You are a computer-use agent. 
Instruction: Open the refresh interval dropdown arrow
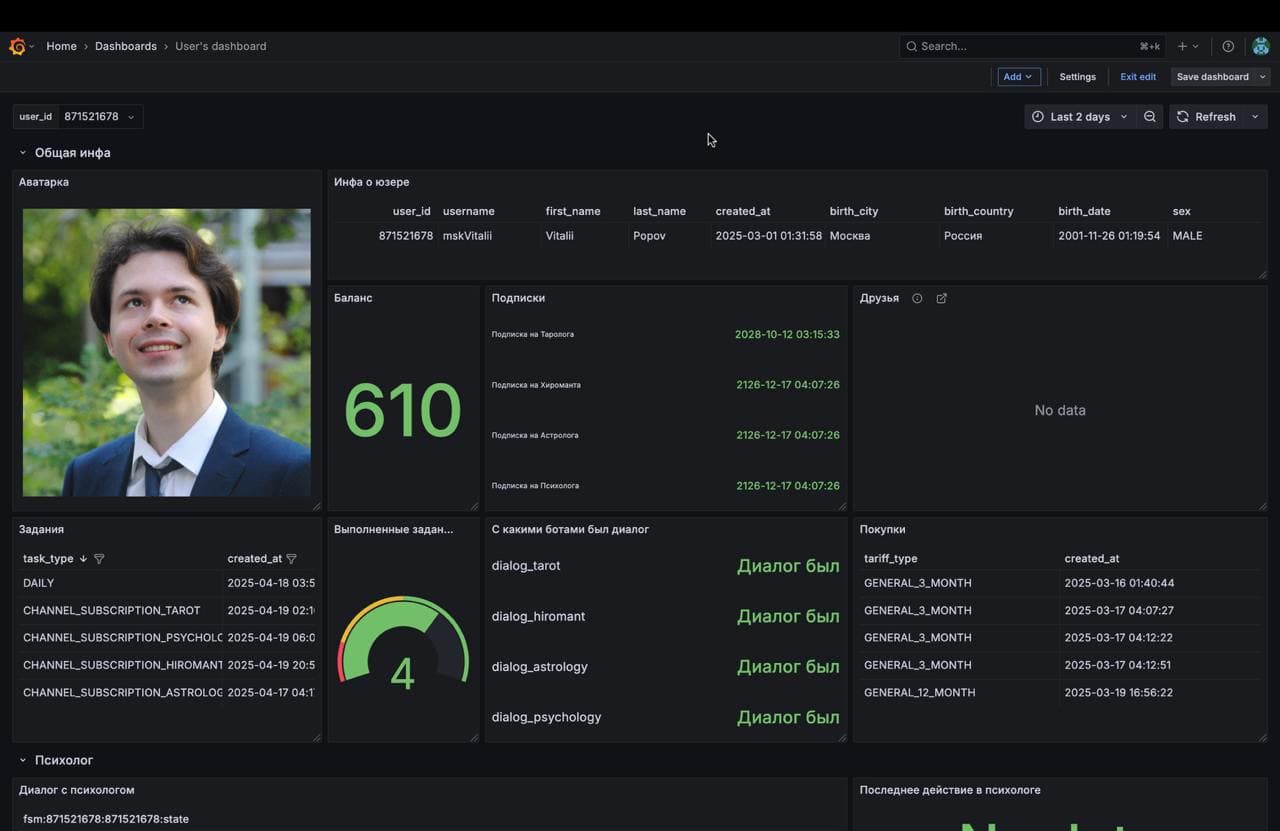click(1255, 117)
